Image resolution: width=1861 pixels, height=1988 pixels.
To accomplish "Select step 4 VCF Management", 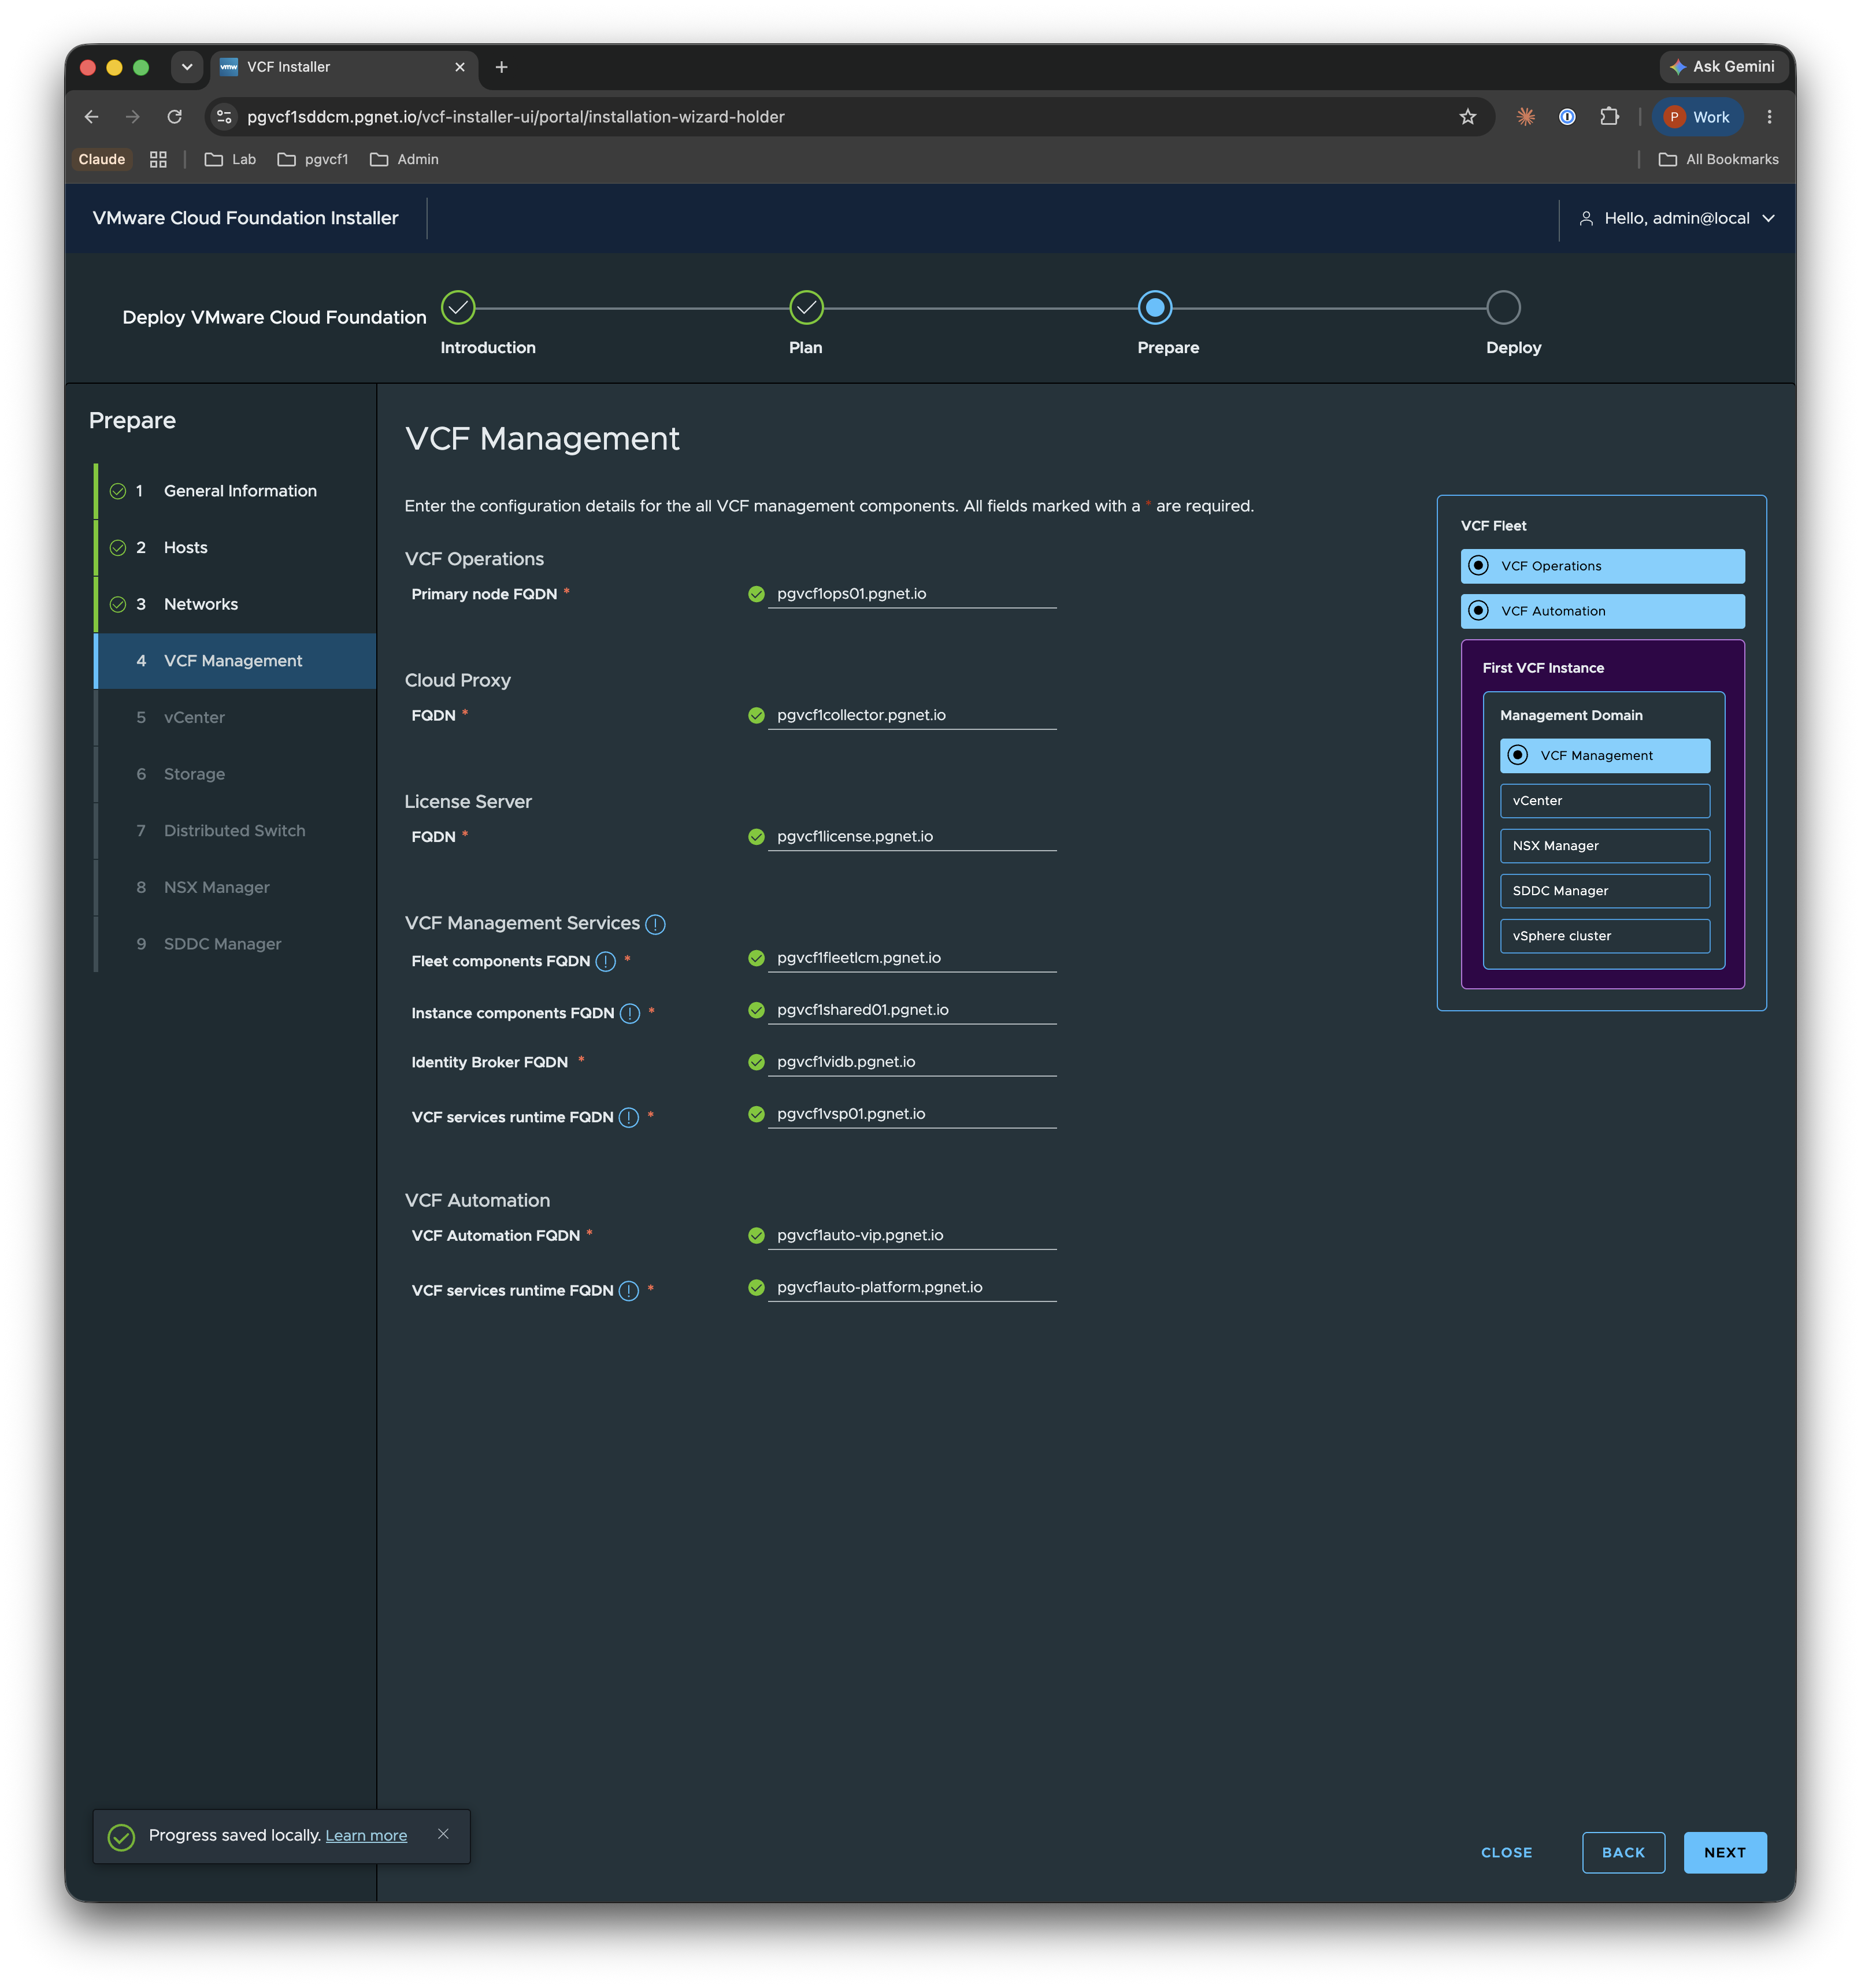I will point(236,661).
